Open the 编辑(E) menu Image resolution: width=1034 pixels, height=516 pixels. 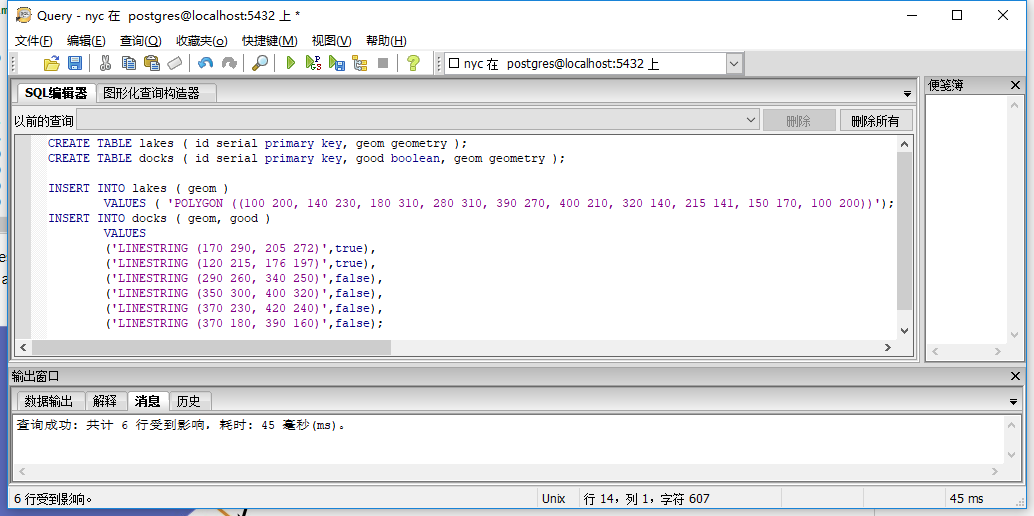(86, 41)
